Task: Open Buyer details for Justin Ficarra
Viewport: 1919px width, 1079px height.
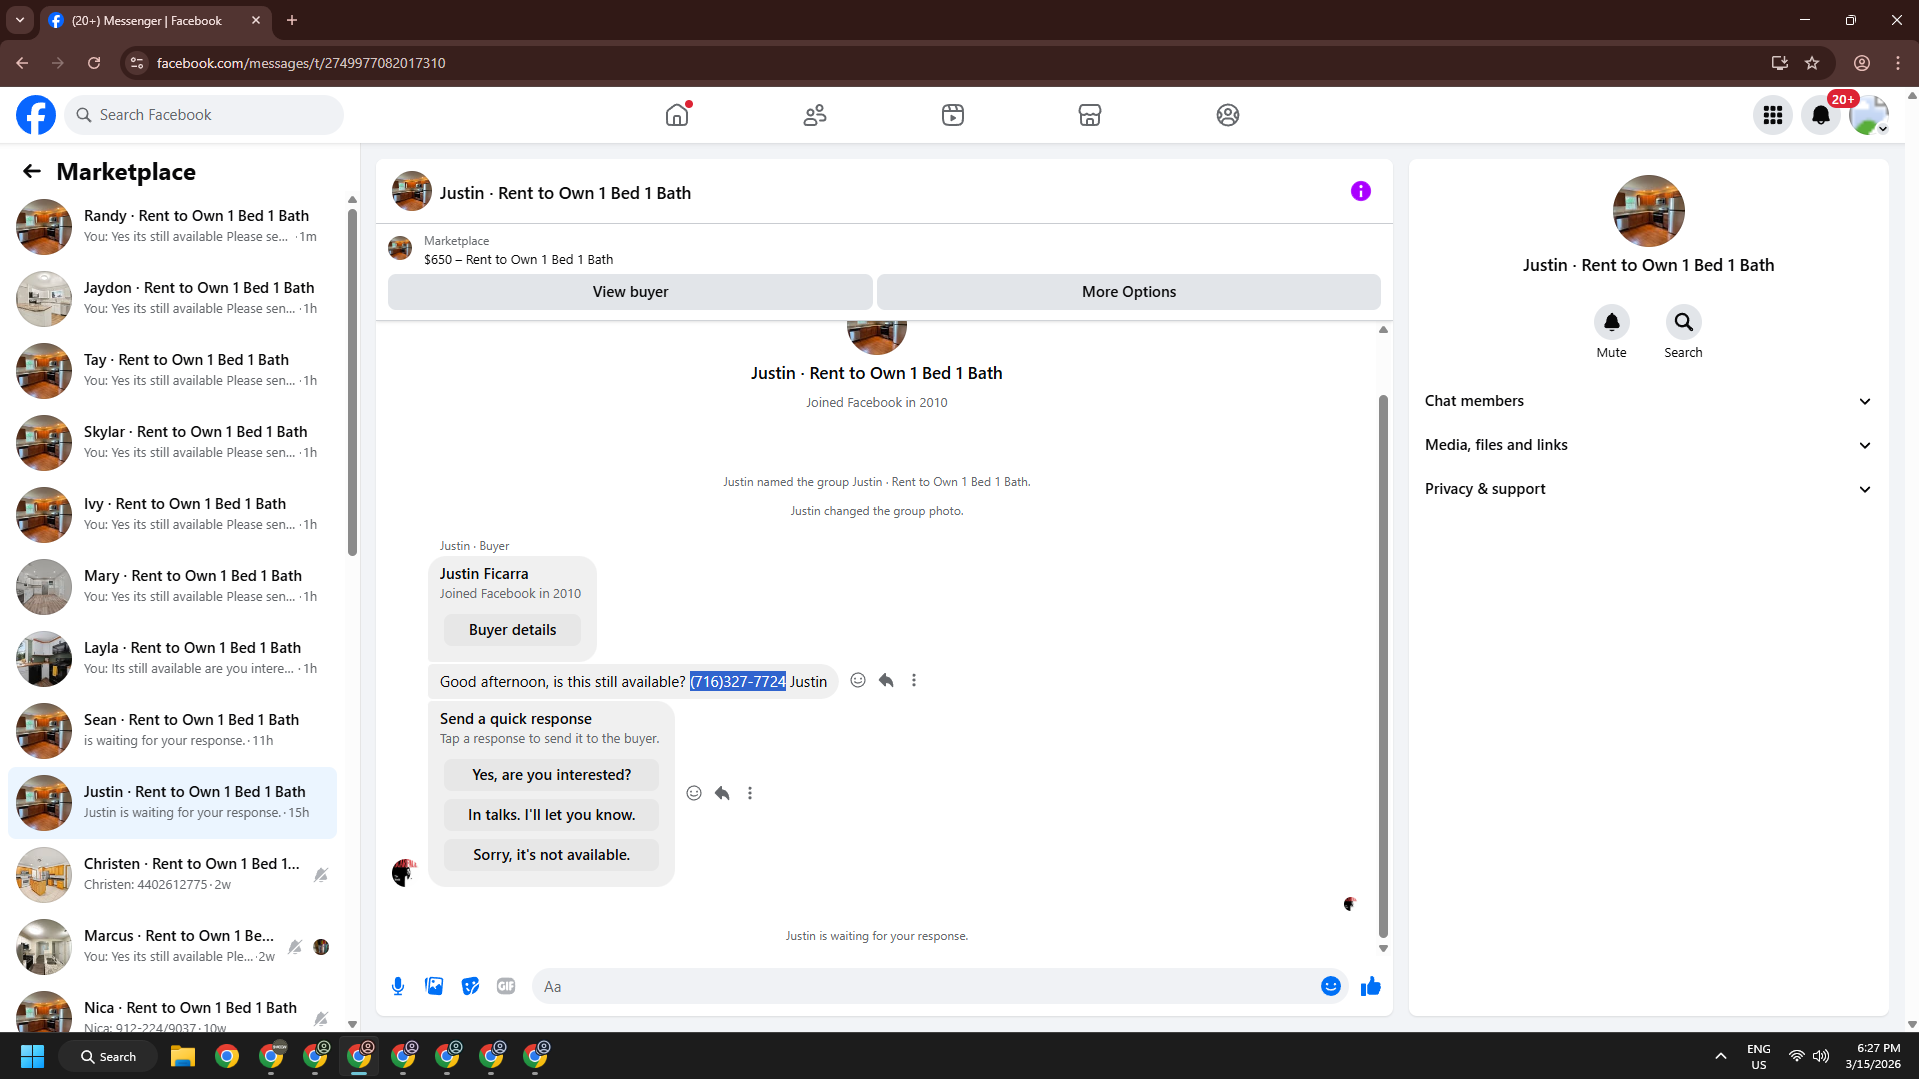Action: pyautogui.click(x=512, y=630)
